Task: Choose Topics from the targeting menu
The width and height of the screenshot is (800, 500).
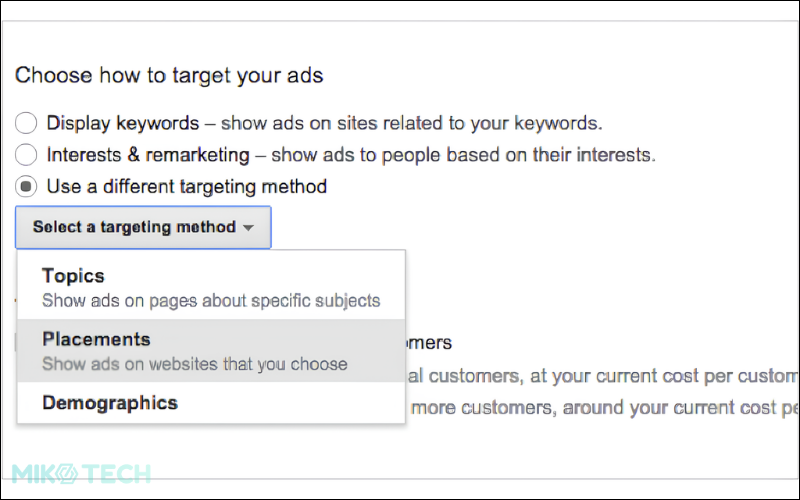Action: [211, 287]
